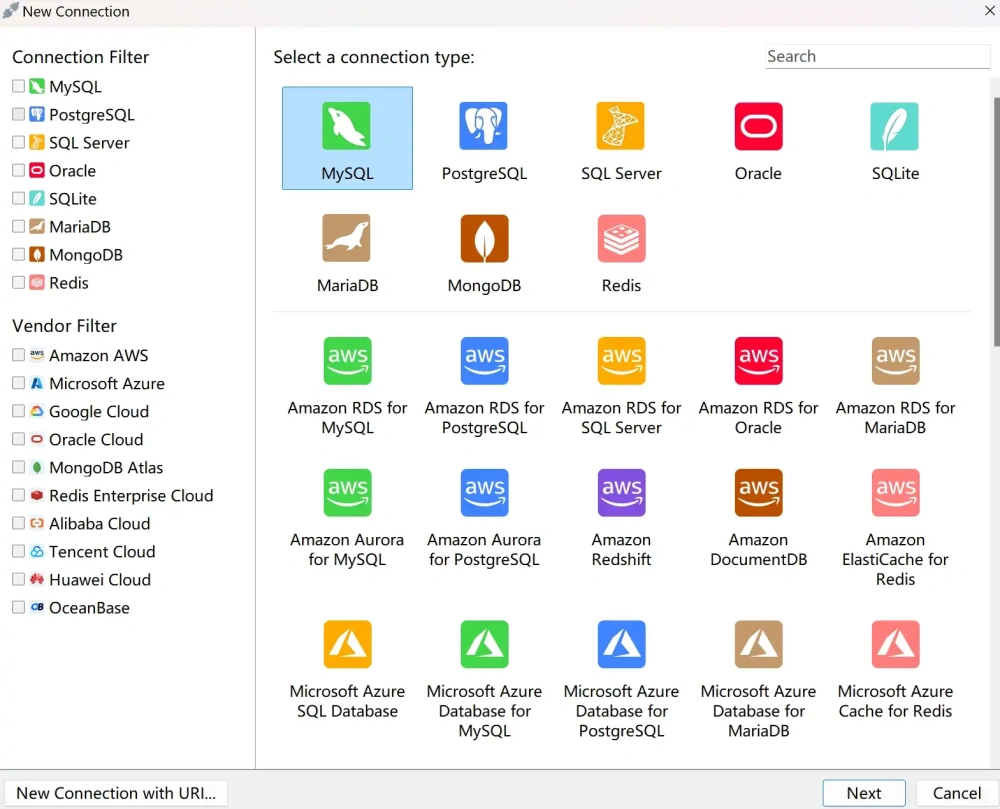Tick the OceanBase vendor checkbox
This screenshot has height=809, width=1000.
coord(18,608)
